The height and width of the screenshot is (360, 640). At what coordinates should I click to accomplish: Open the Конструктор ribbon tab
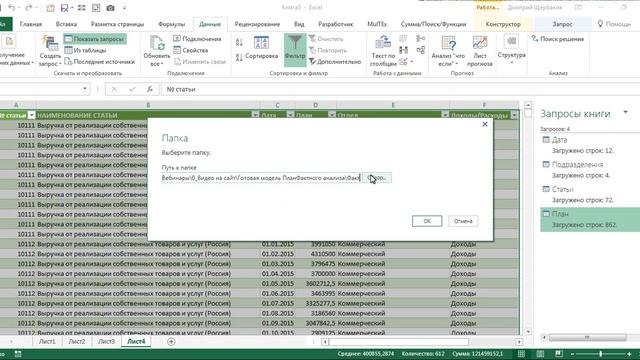tap(503, 24)
